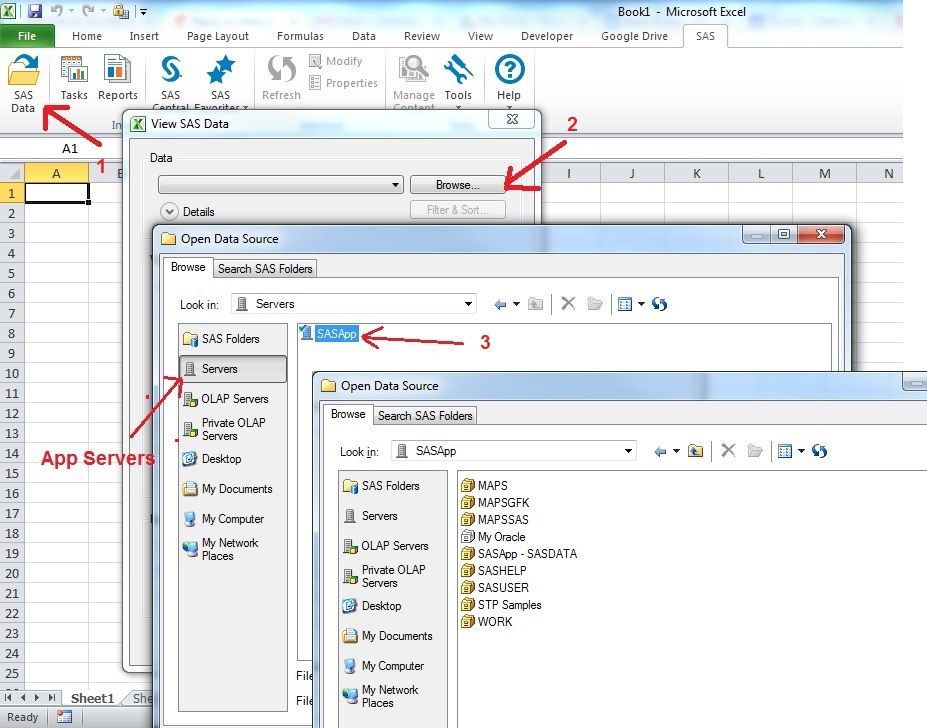Open the Reports ribbon button
The image size is (927, 728).
click(x=118, y=78)
